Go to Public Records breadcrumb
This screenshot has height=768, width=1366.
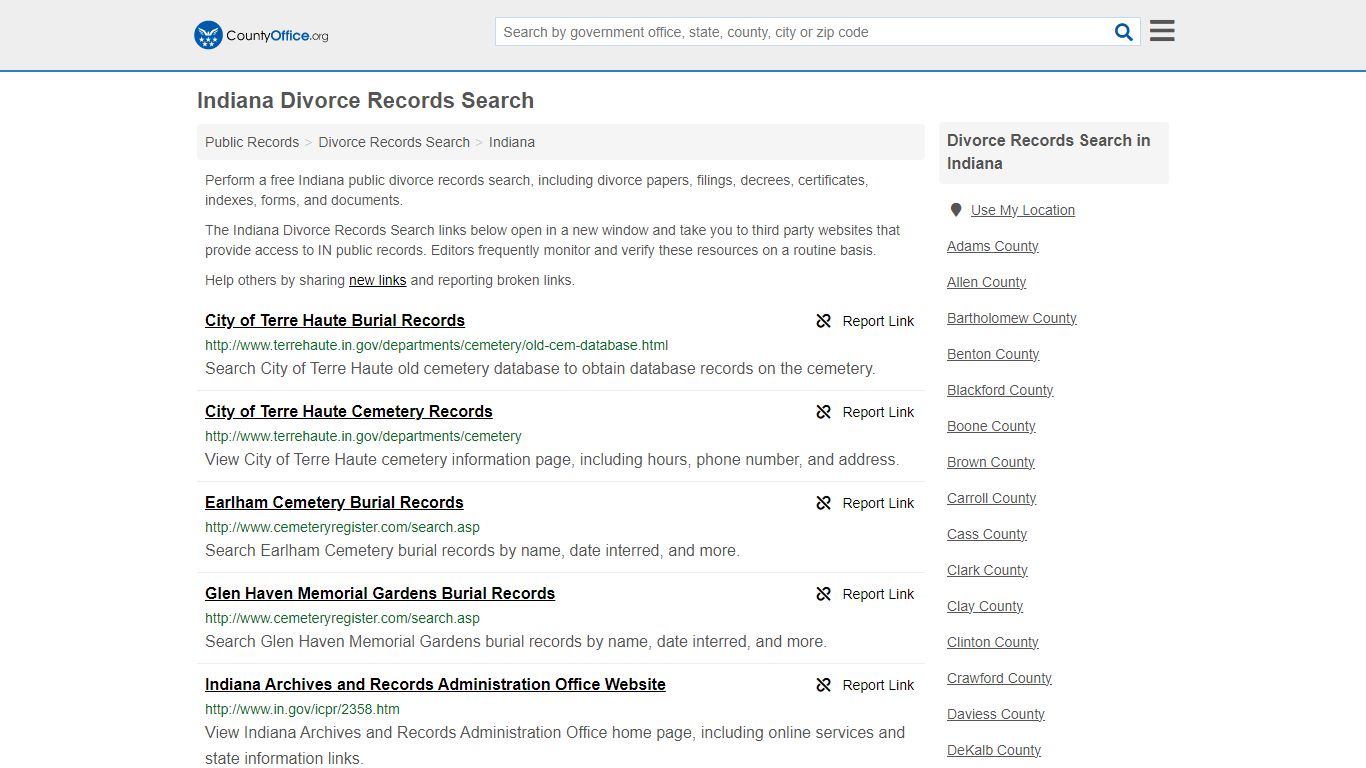tap(252, 142)
